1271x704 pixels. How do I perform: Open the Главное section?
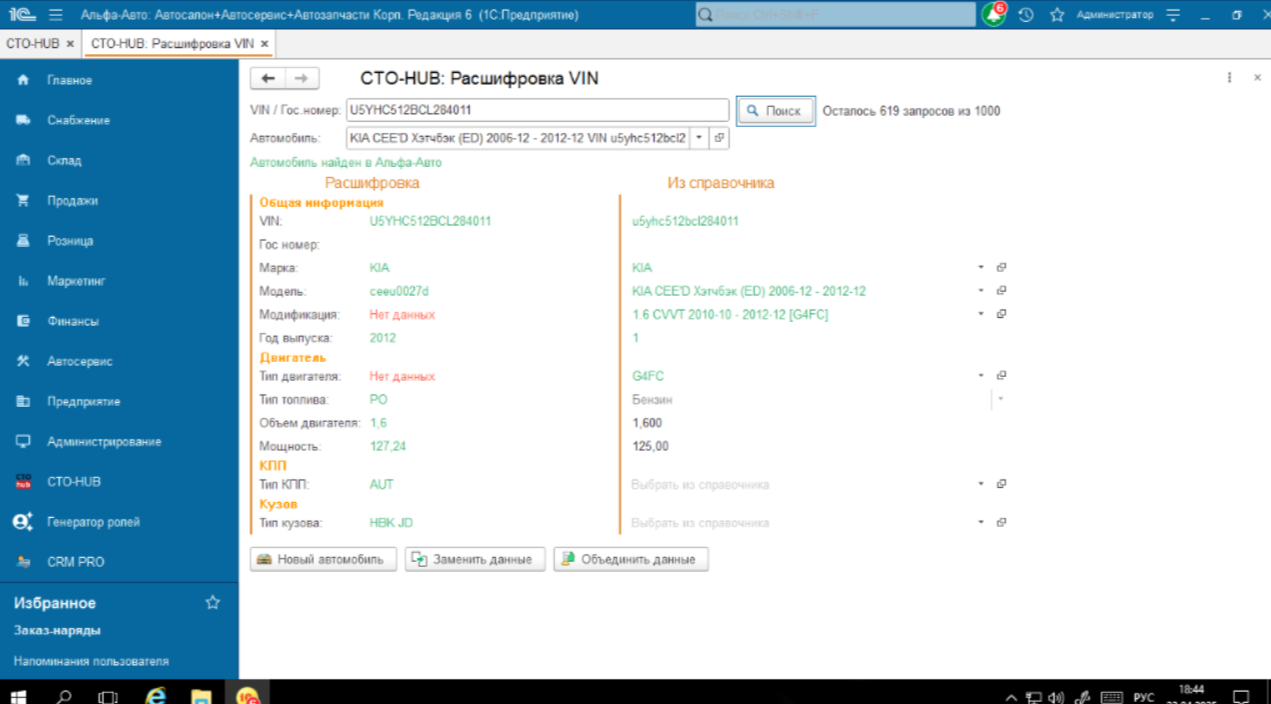(69, 80)
